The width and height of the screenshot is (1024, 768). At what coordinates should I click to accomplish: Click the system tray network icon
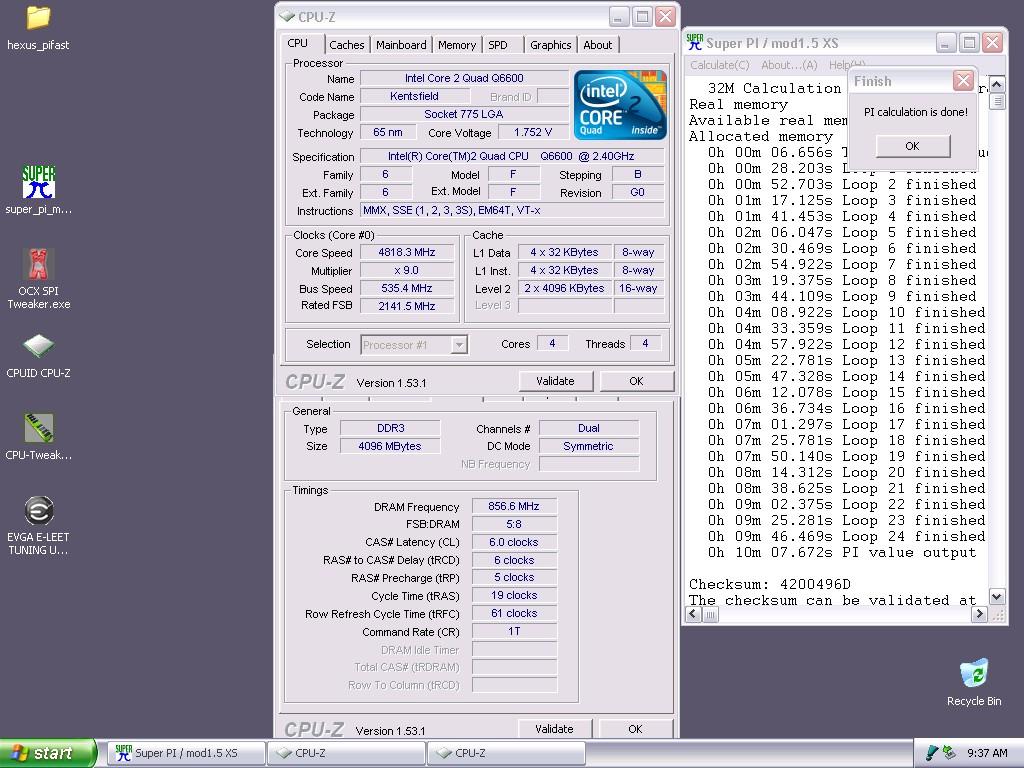(949, 753)
